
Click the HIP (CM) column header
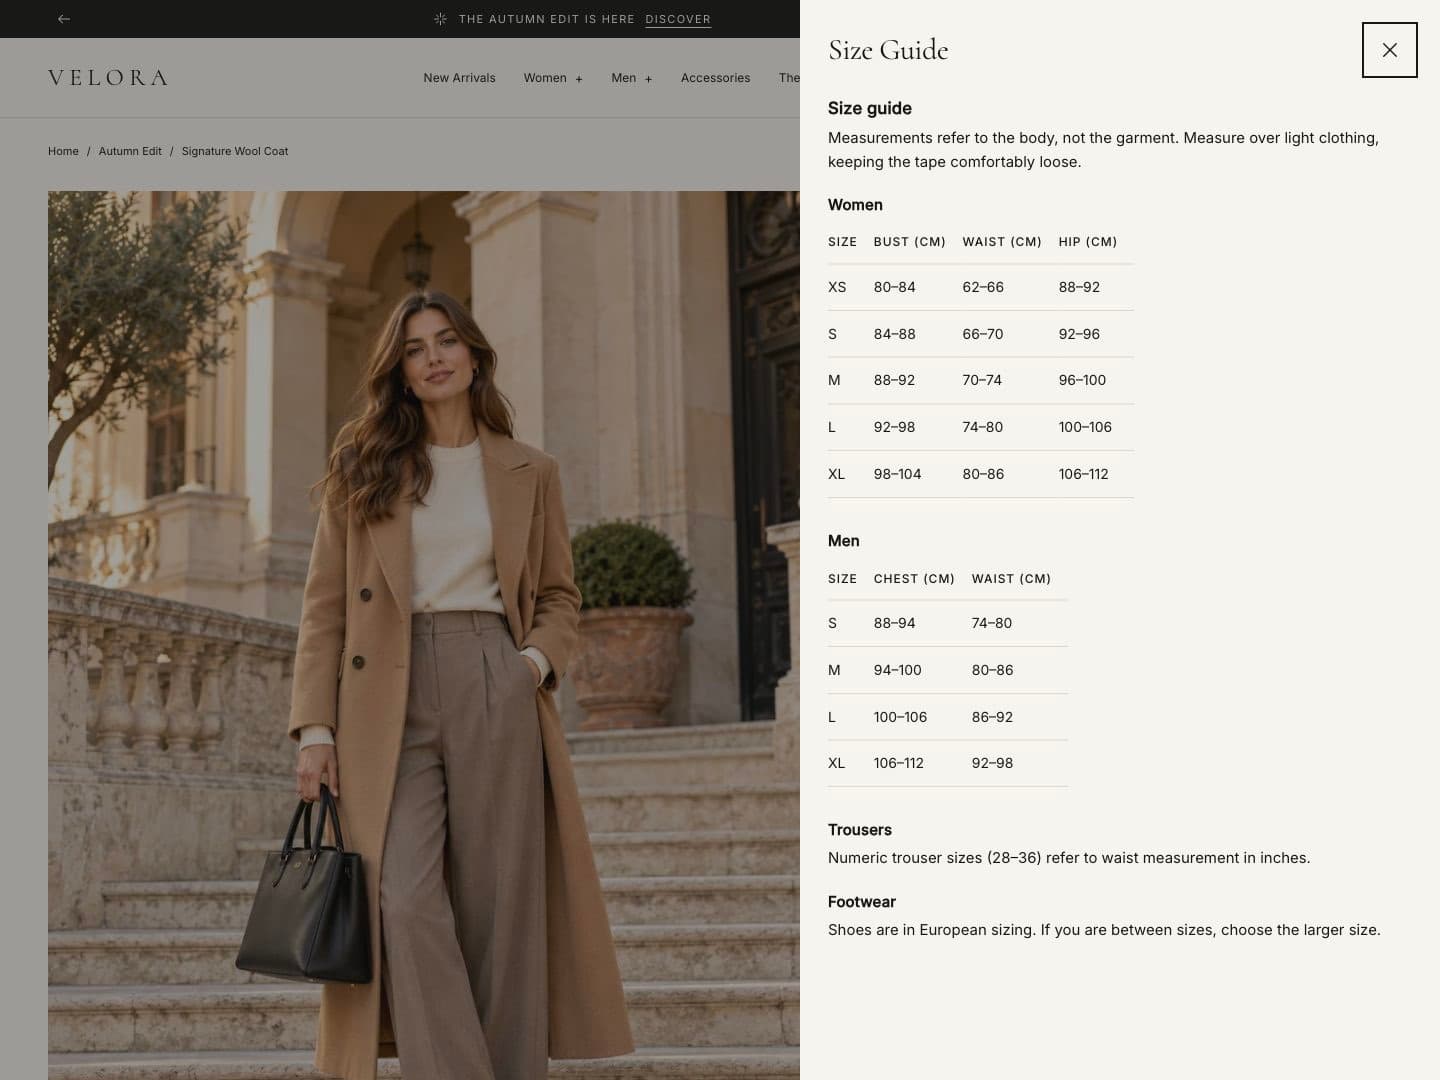pyautogui.click(x=1088, y=242)
